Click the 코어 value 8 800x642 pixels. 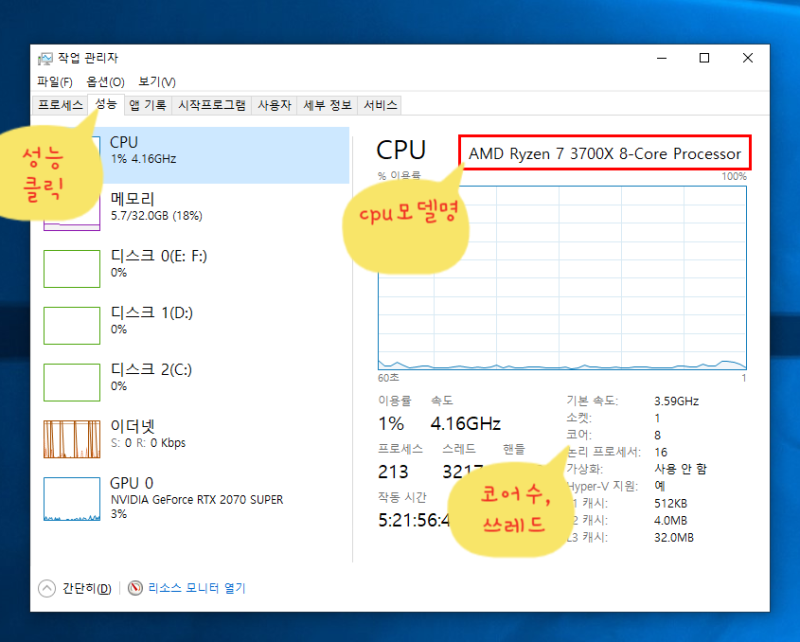tap(657, 435)
